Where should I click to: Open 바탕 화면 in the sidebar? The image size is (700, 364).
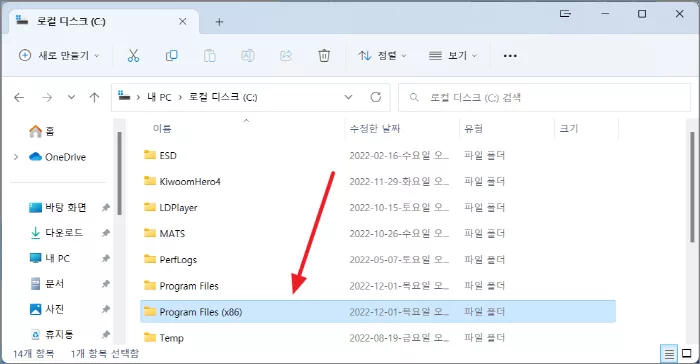coord(57,207)
